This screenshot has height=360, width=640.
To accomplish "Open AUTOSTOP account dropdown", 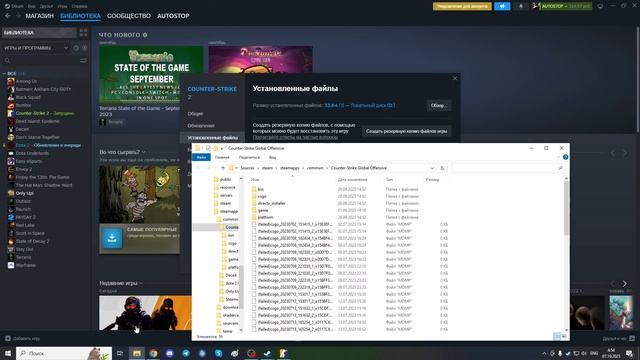I will coord(565,6).
